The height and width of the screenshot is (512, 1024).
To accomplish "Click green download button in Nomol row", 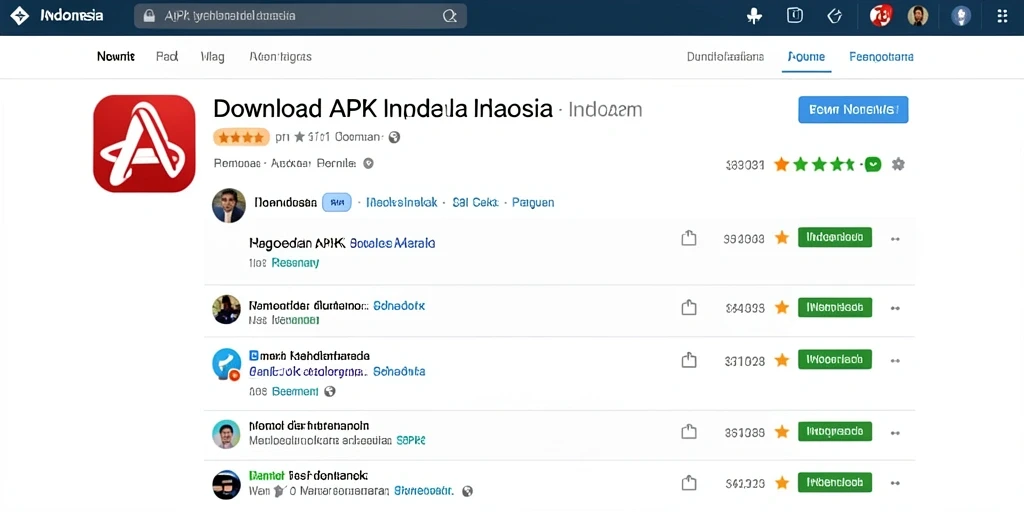I will click(x=835, y=431).
